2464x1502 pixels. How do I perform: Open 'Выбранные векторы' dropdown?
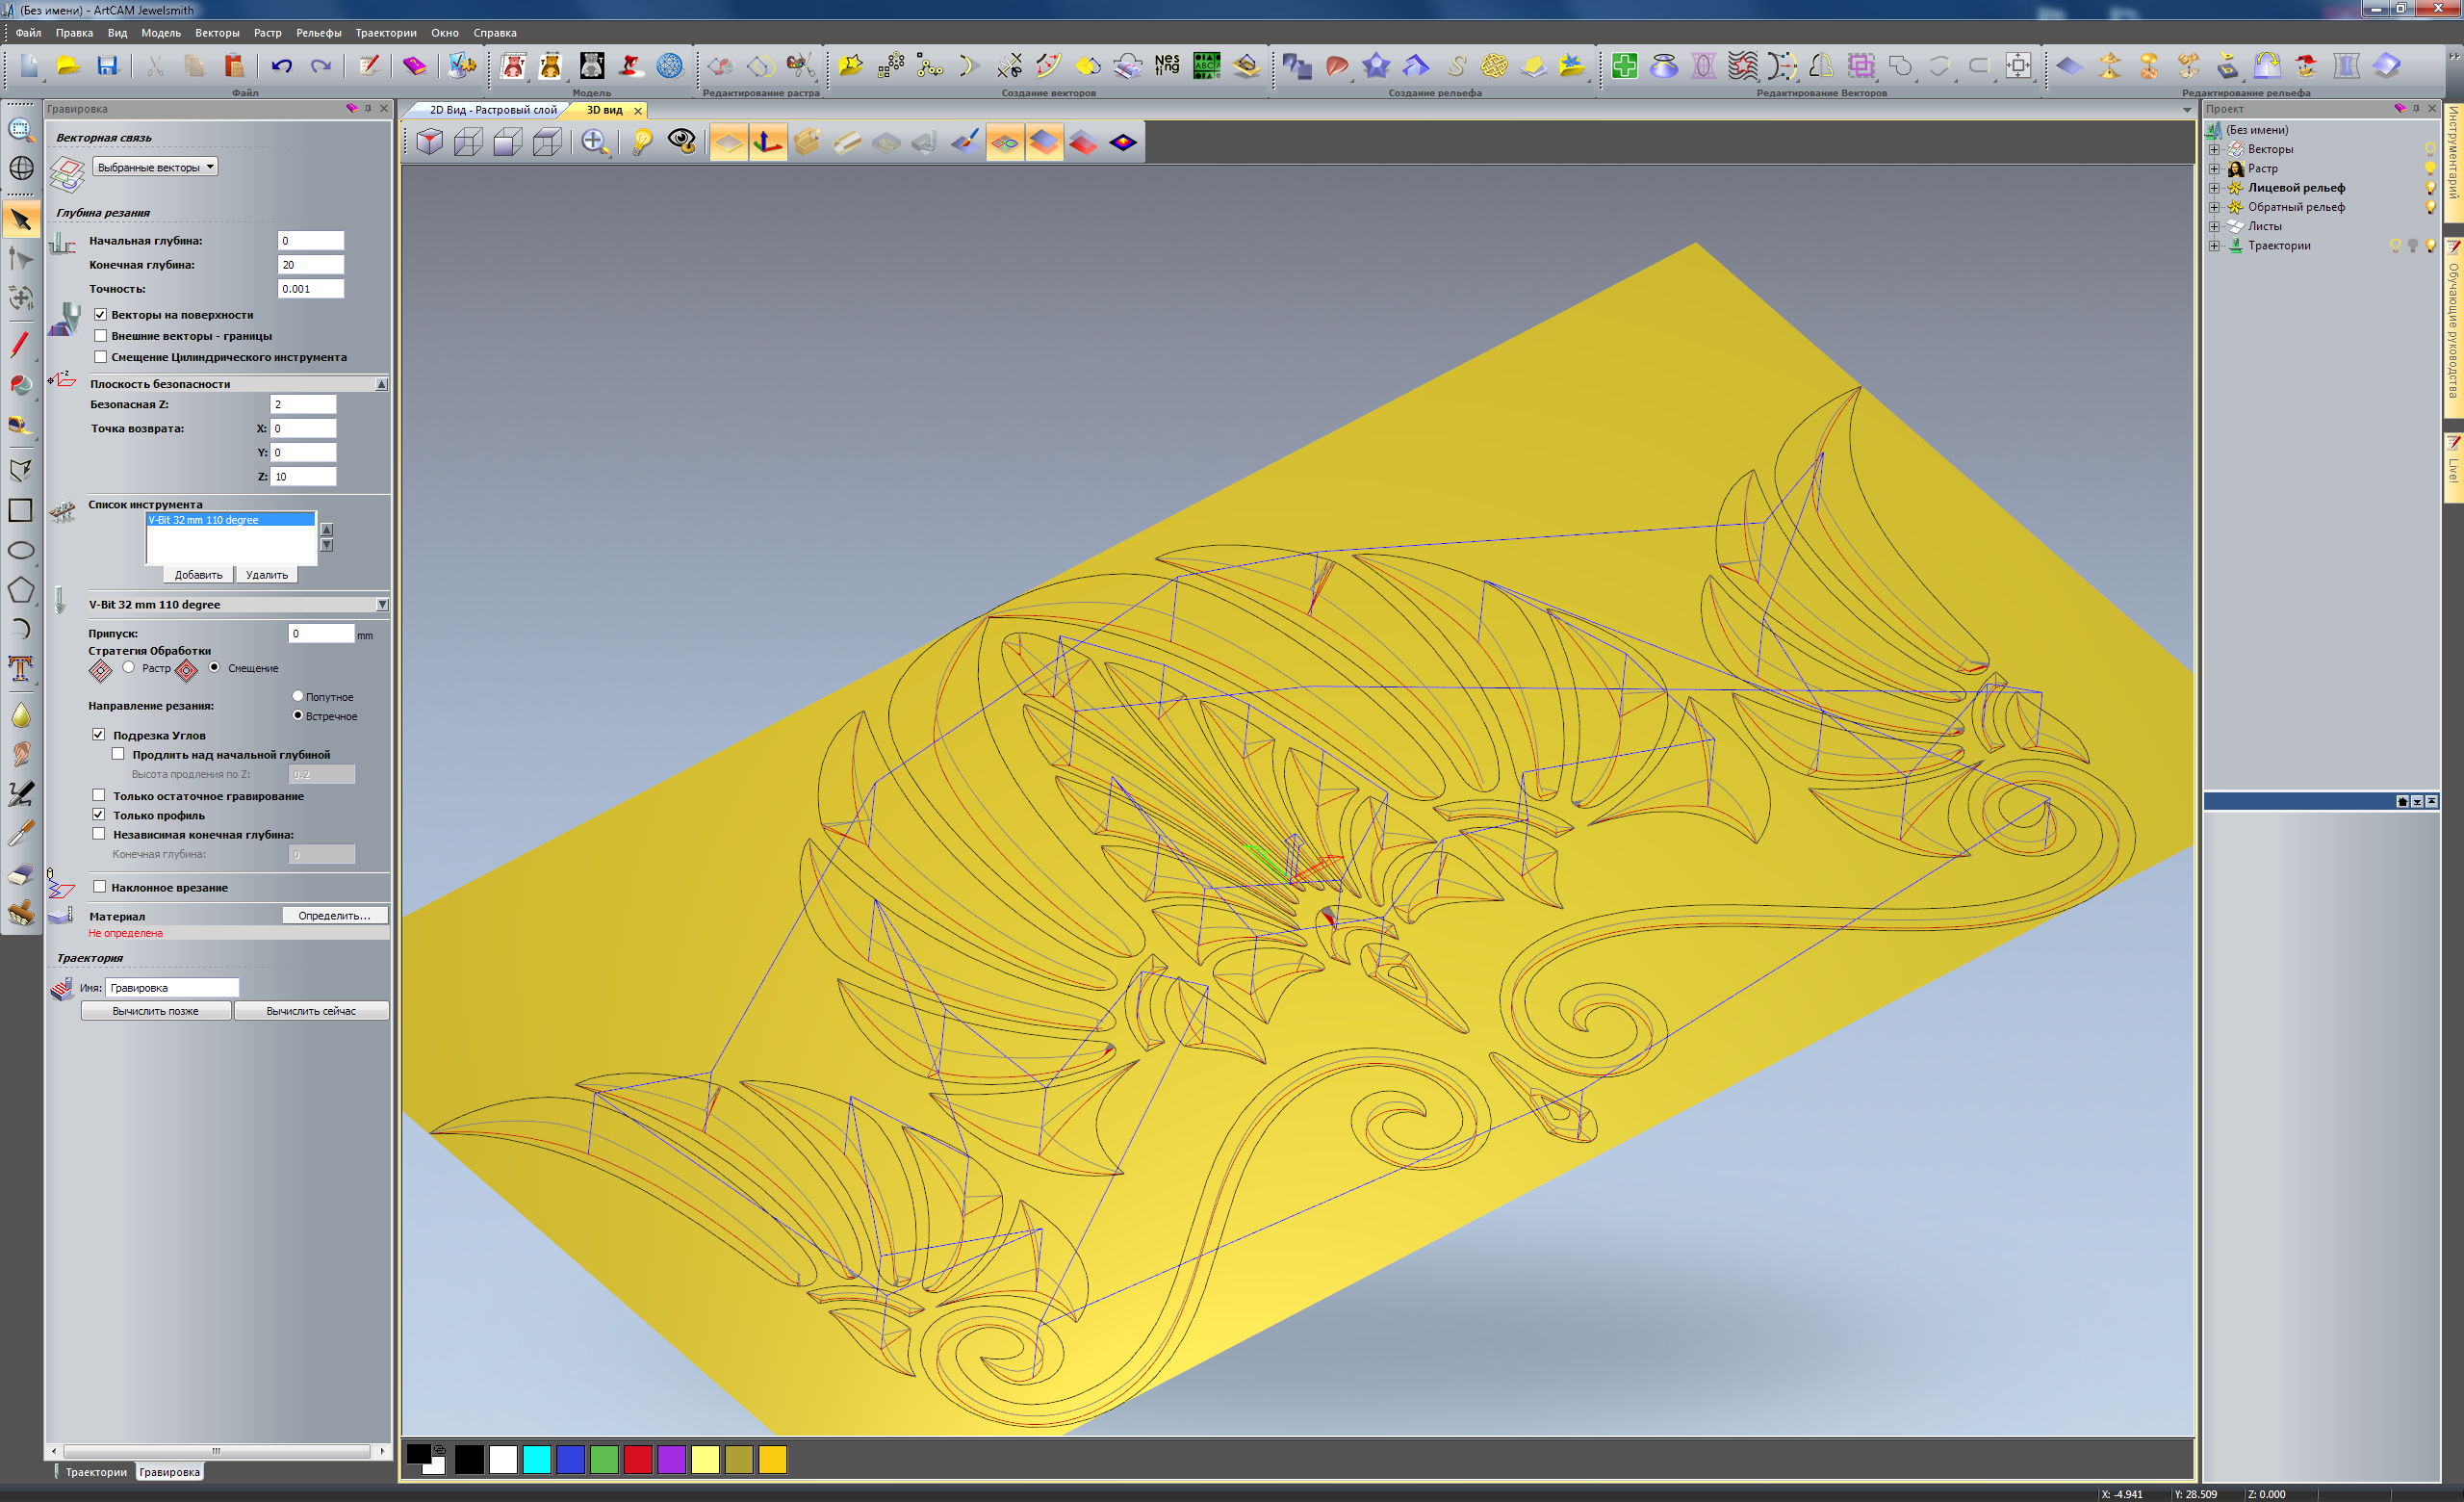(155, 167)
